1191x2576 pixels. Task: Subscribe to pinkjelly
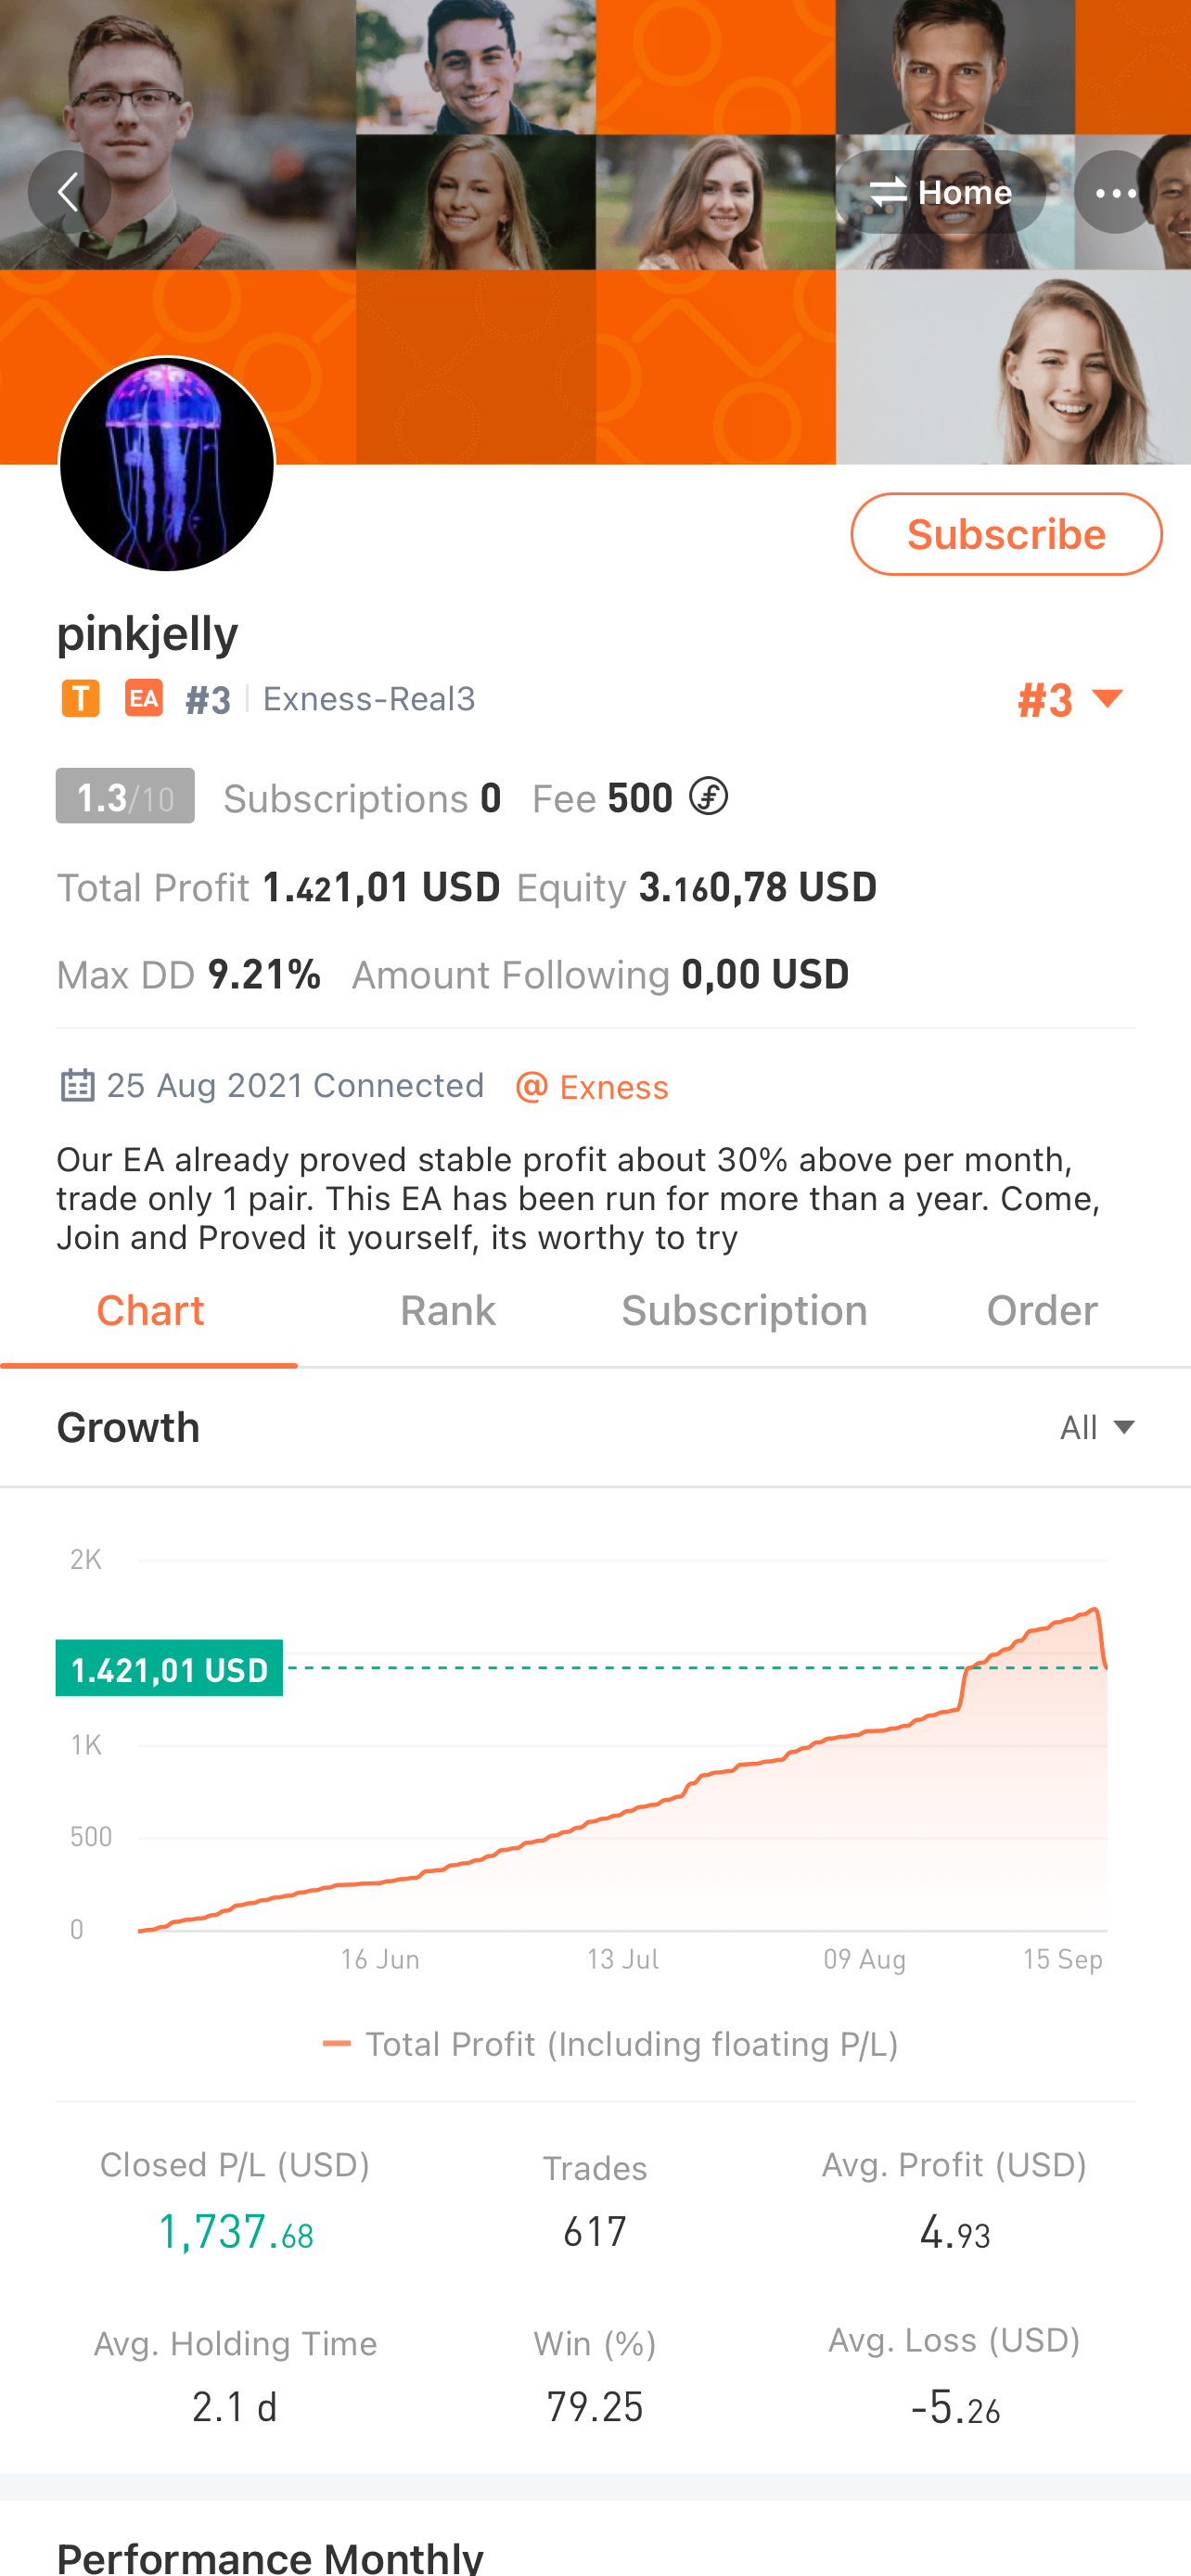tap(1006, 534)
